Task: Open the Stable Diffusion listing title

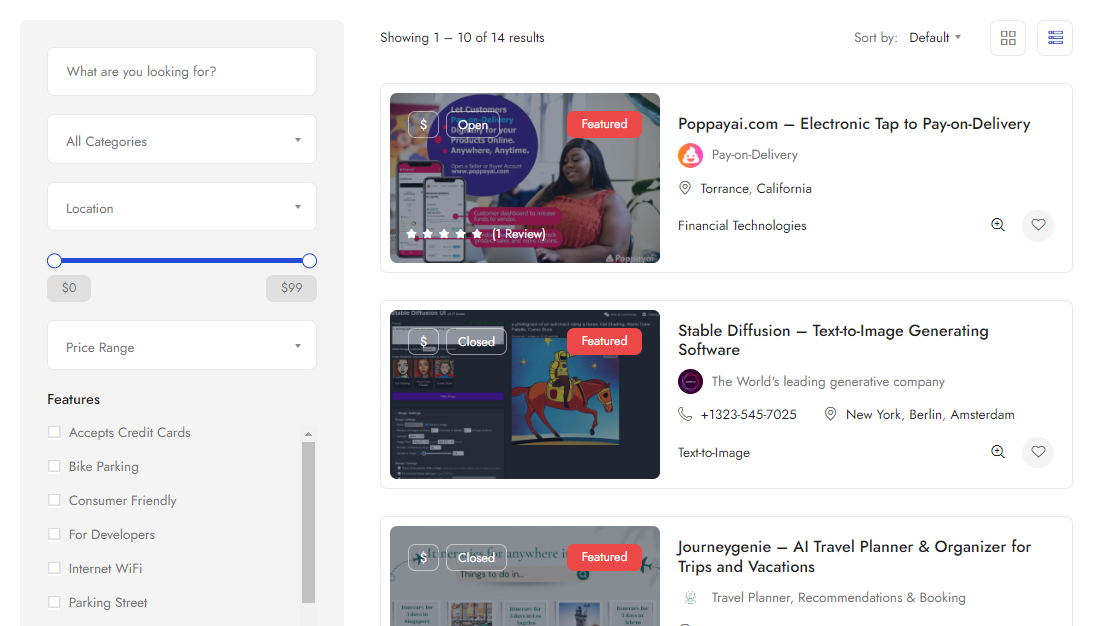Action: point(833,340)
